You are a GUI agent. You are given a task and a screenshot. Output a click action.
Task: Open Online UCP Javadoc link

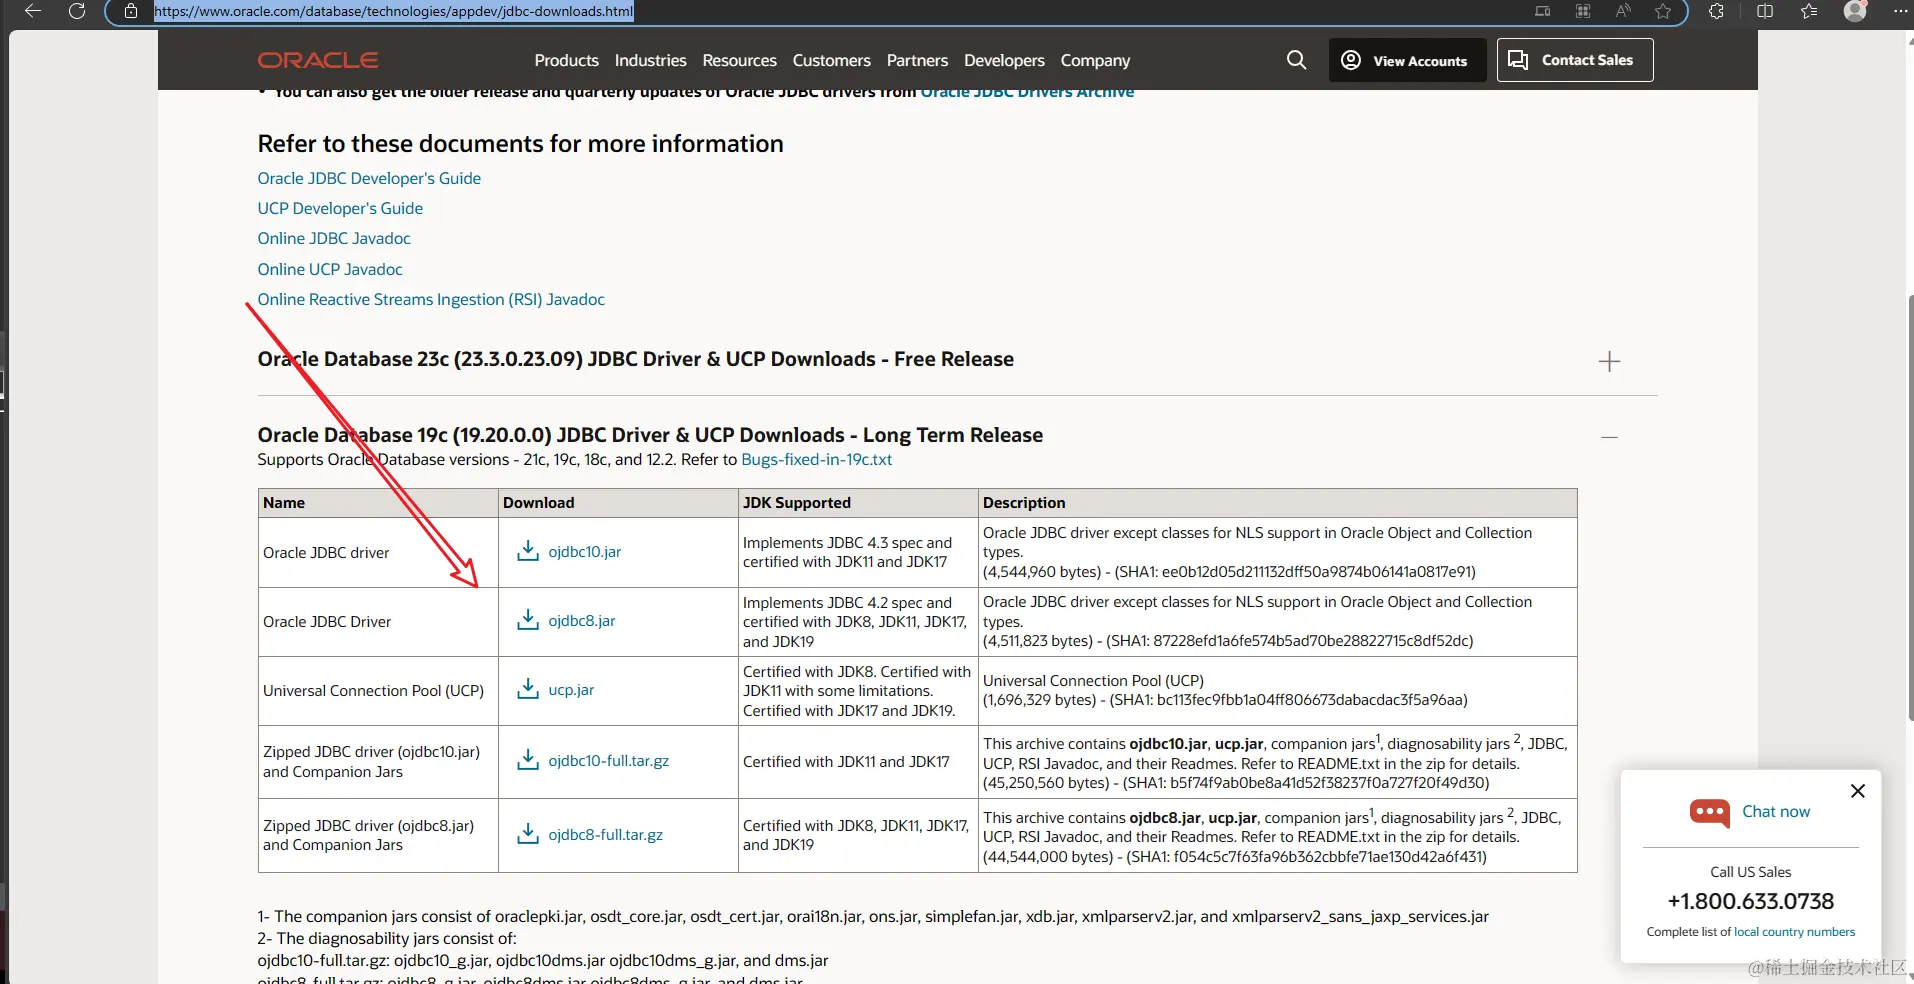tap(330, 269)
